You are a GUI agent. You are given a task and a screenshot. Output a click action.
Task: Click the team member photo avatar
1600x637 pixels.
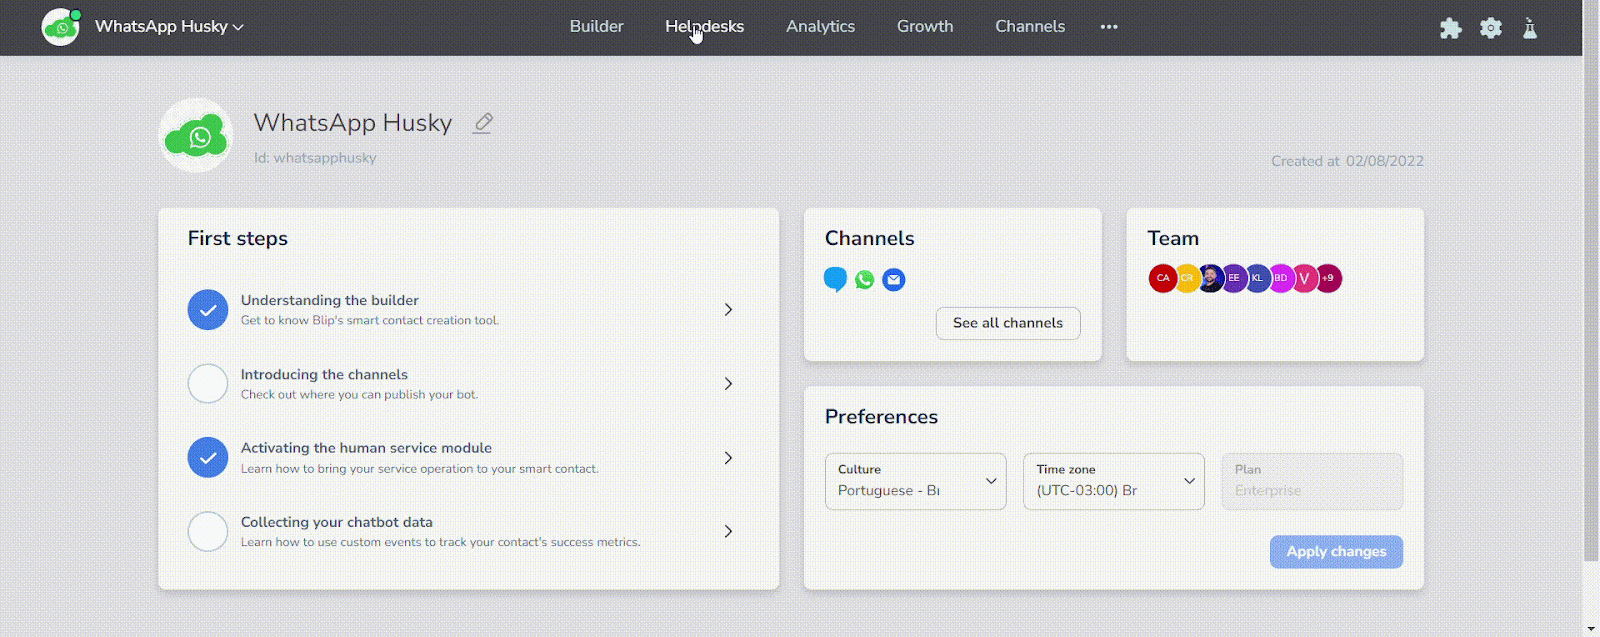(1210, 278)
